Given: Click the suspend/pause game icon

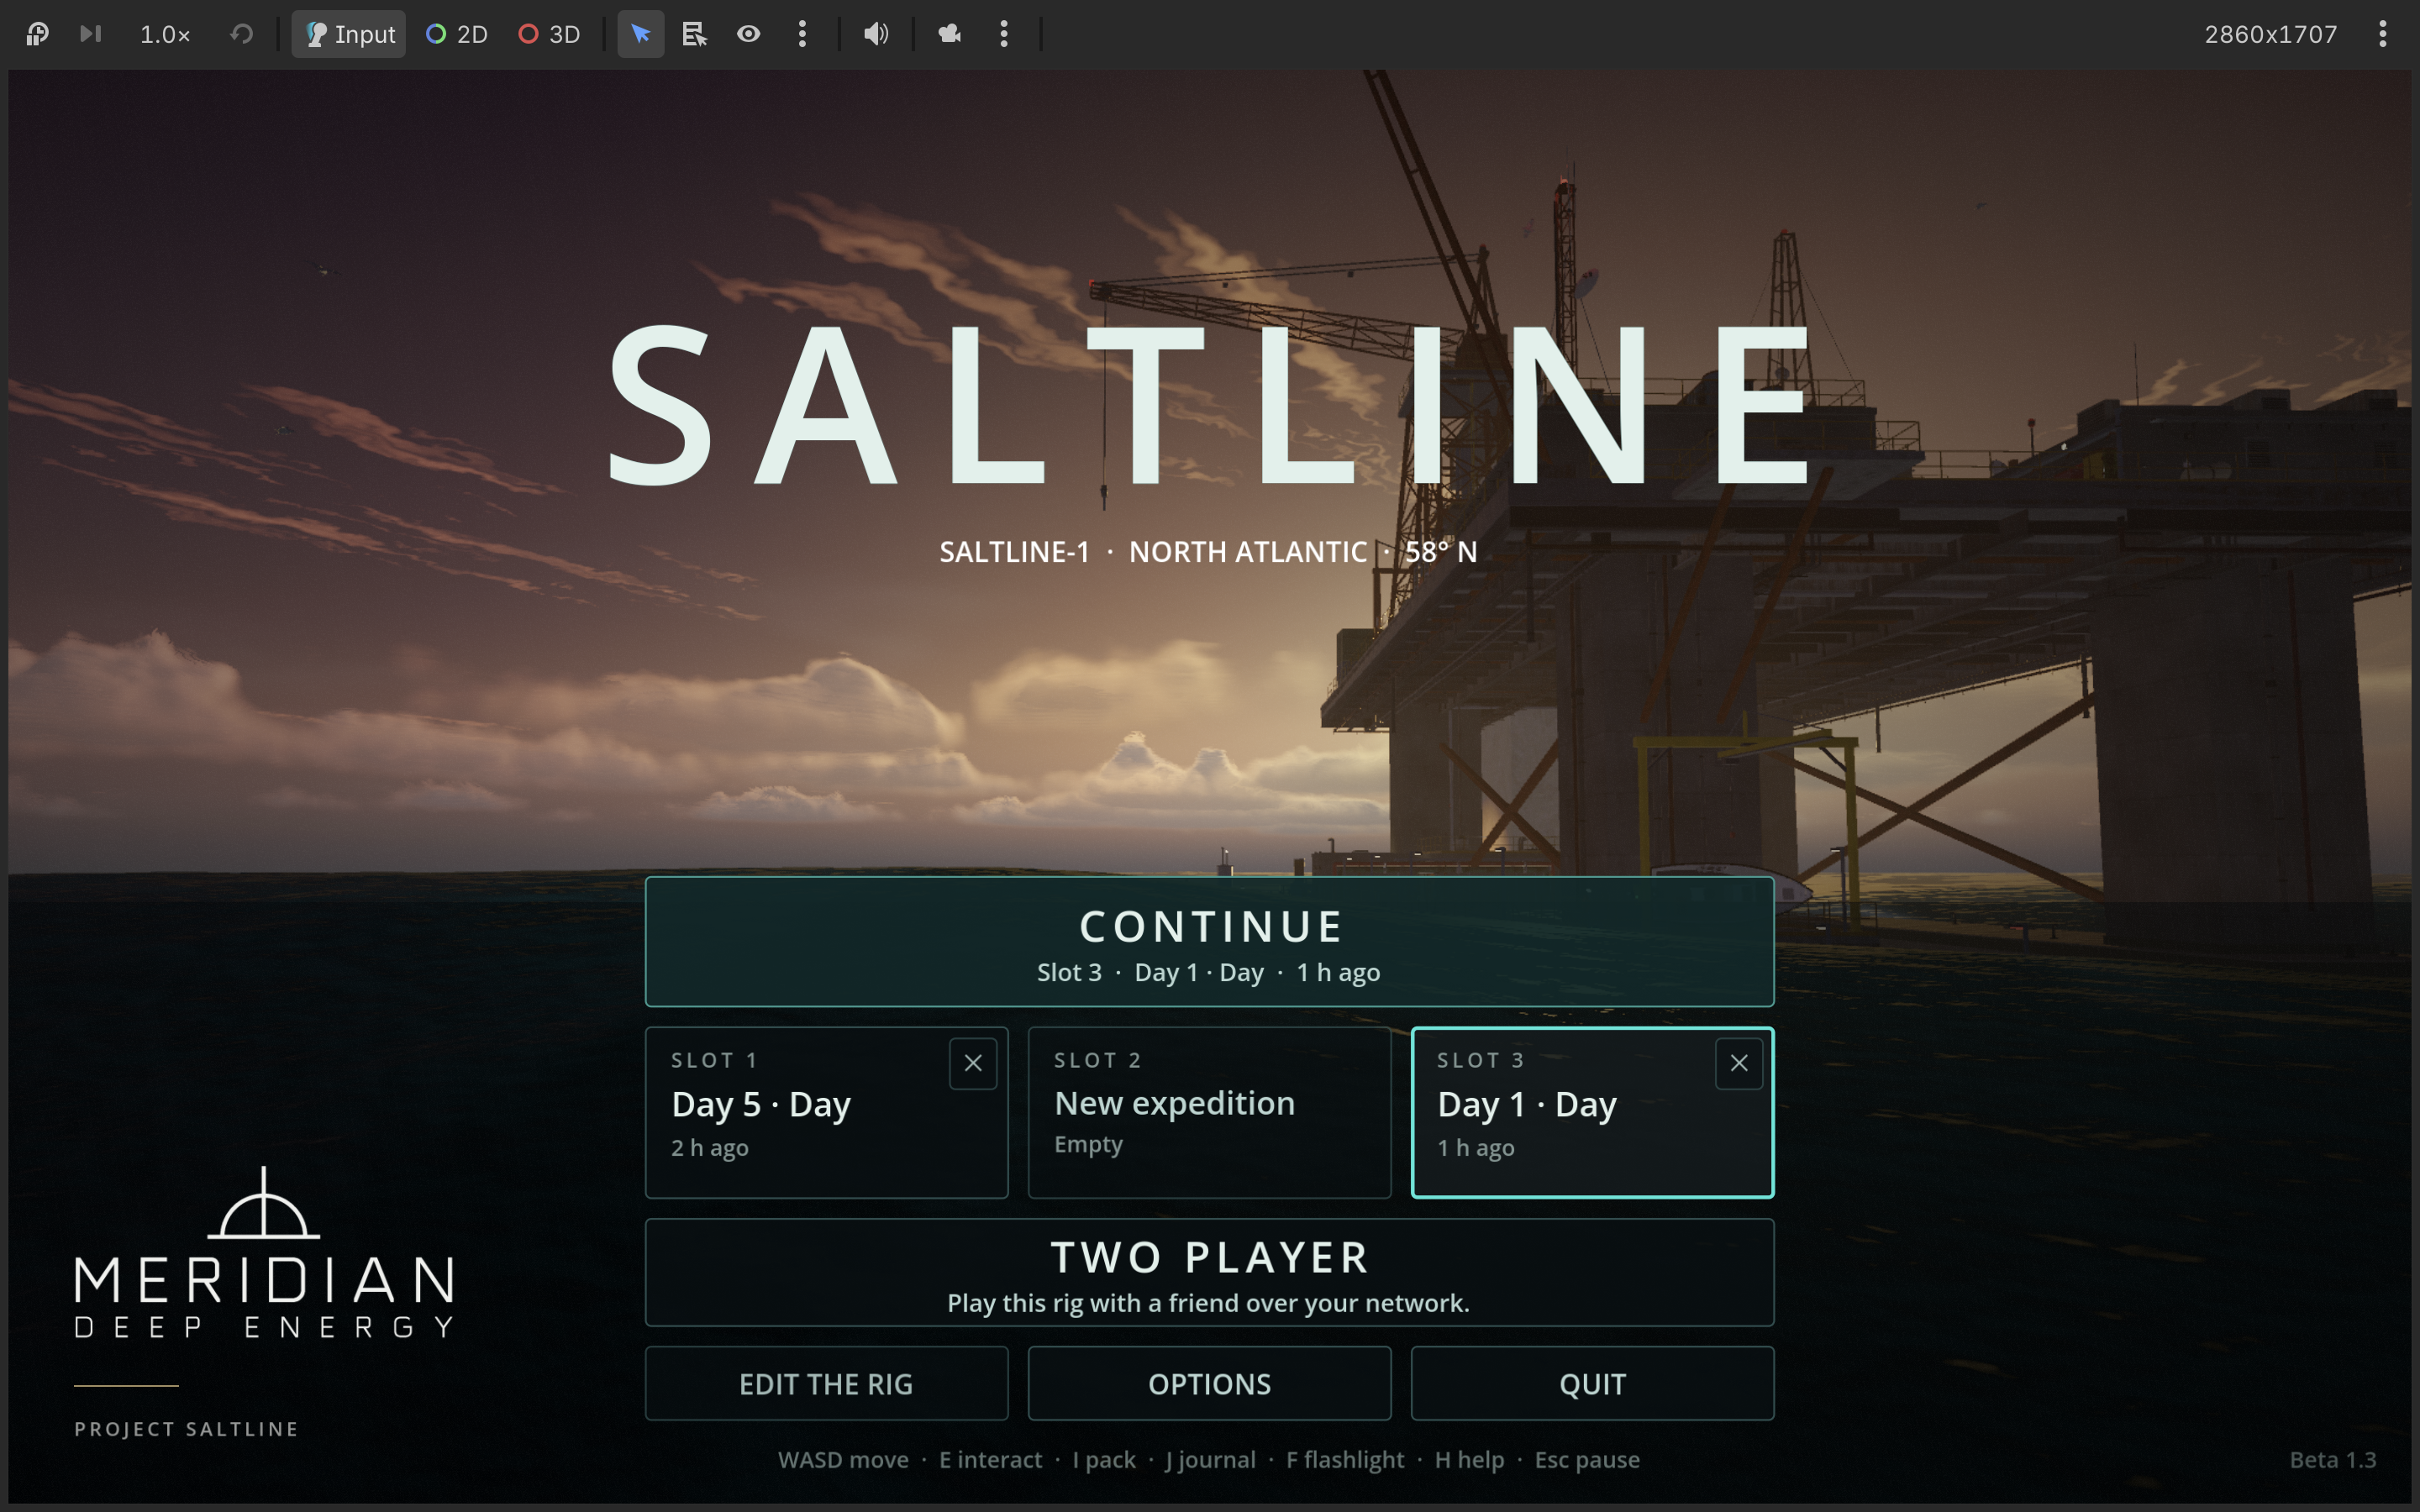Looking at the screenshot, I should pyautogui.click(x=37, y=34).
